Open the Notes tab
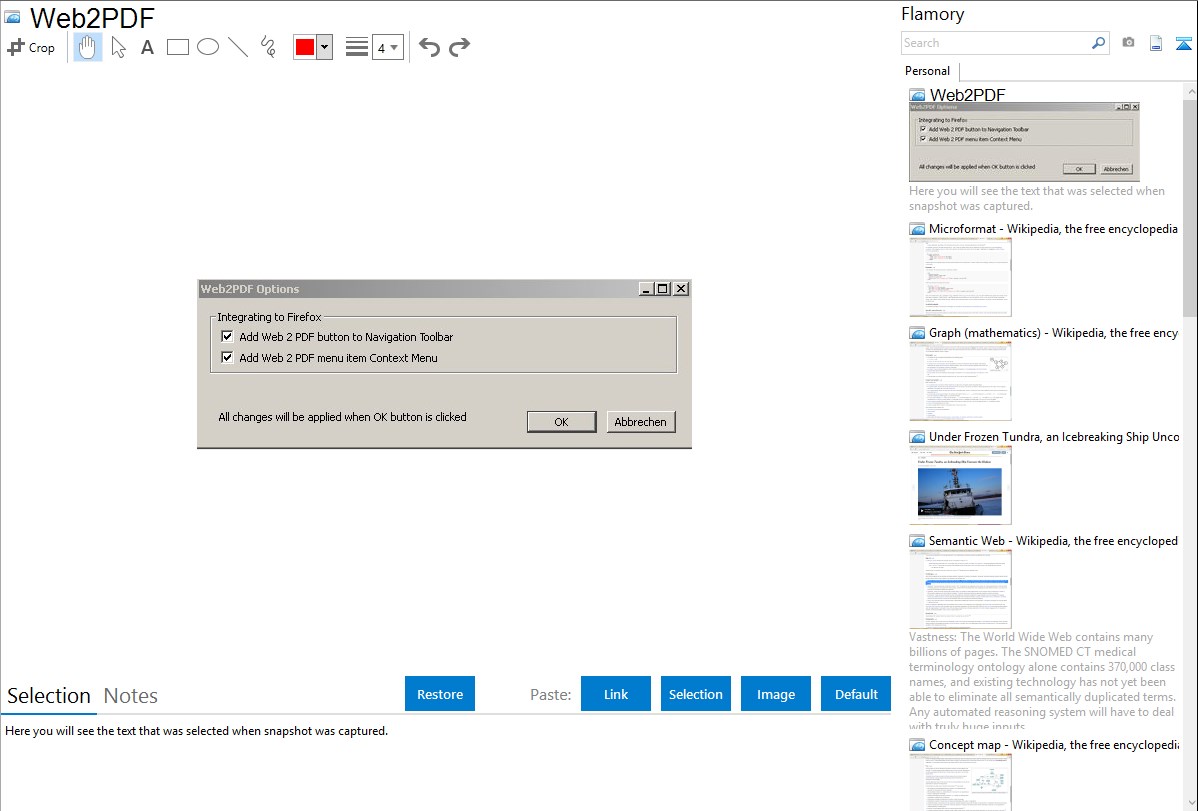Screen dimensions: 1198x811 (x=131, y=696)
